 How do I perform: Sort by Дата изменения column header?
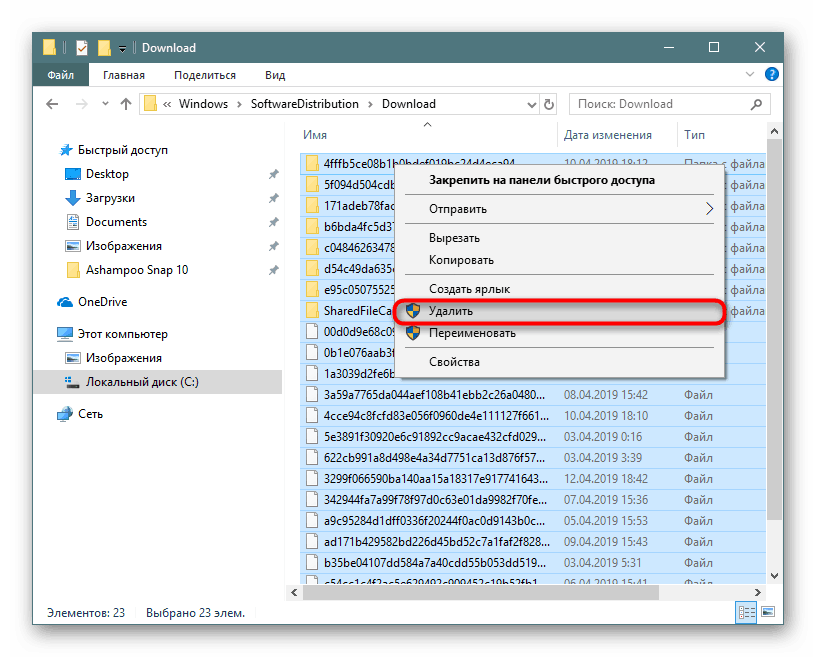tap(607, 135)
